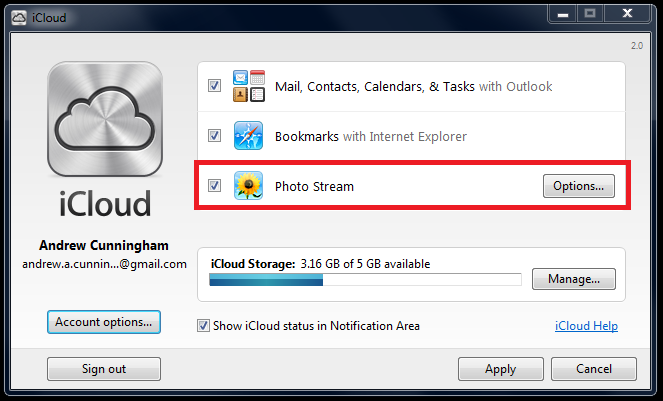Disable the Photo Stream checkbox
Viewport: 663px width, 401px height.
(x=214, y=186)
